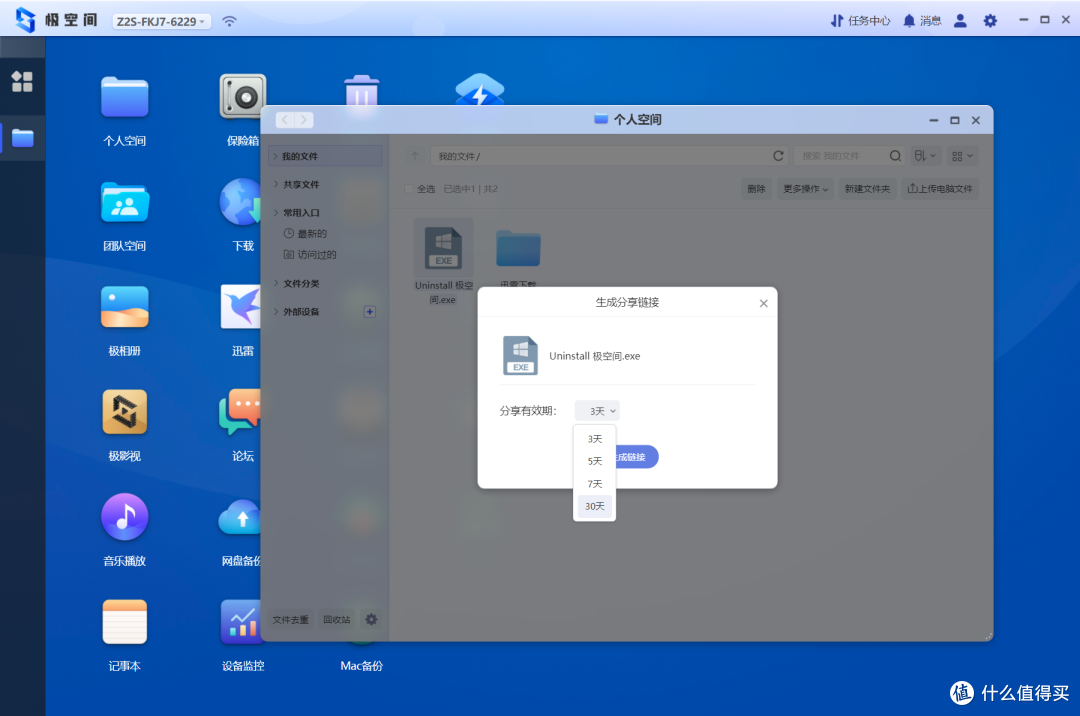Expand 外部设备 section
The height and width of the screenshot is (716, 1080).
(x=276, y=312)
